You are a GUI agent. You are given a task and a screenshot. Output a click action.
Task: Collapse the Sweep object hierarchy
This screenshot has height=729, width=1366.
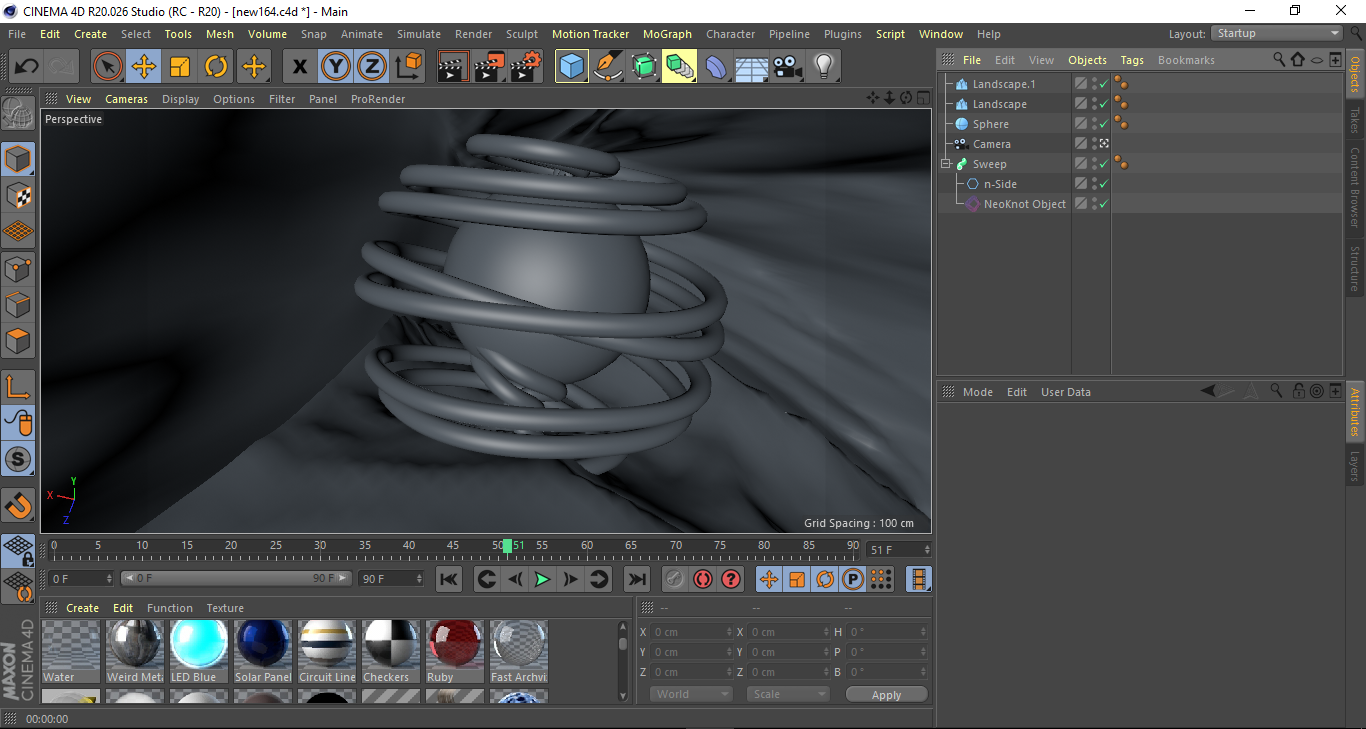945,164
